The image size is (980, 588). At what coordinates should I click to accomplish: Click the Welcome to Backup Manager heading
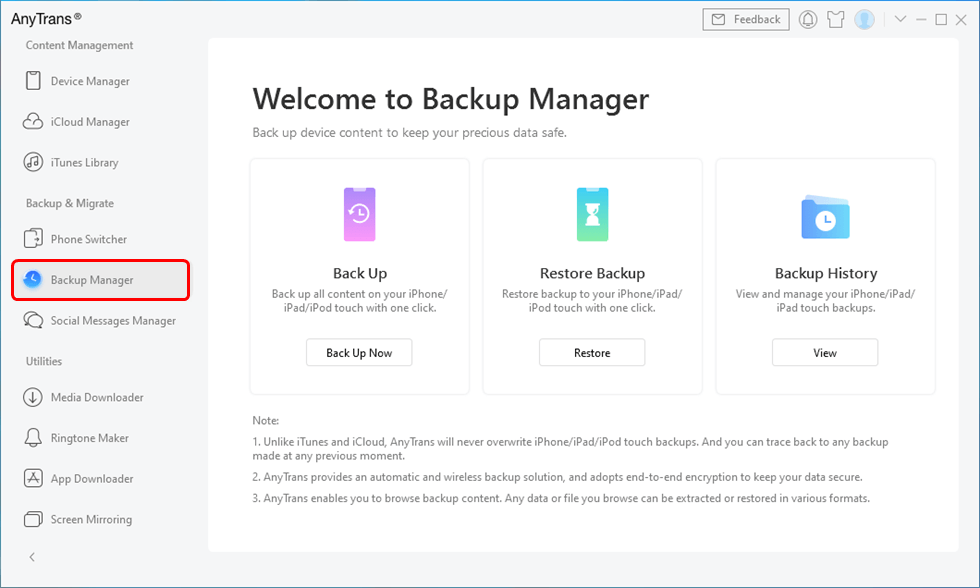451,99
